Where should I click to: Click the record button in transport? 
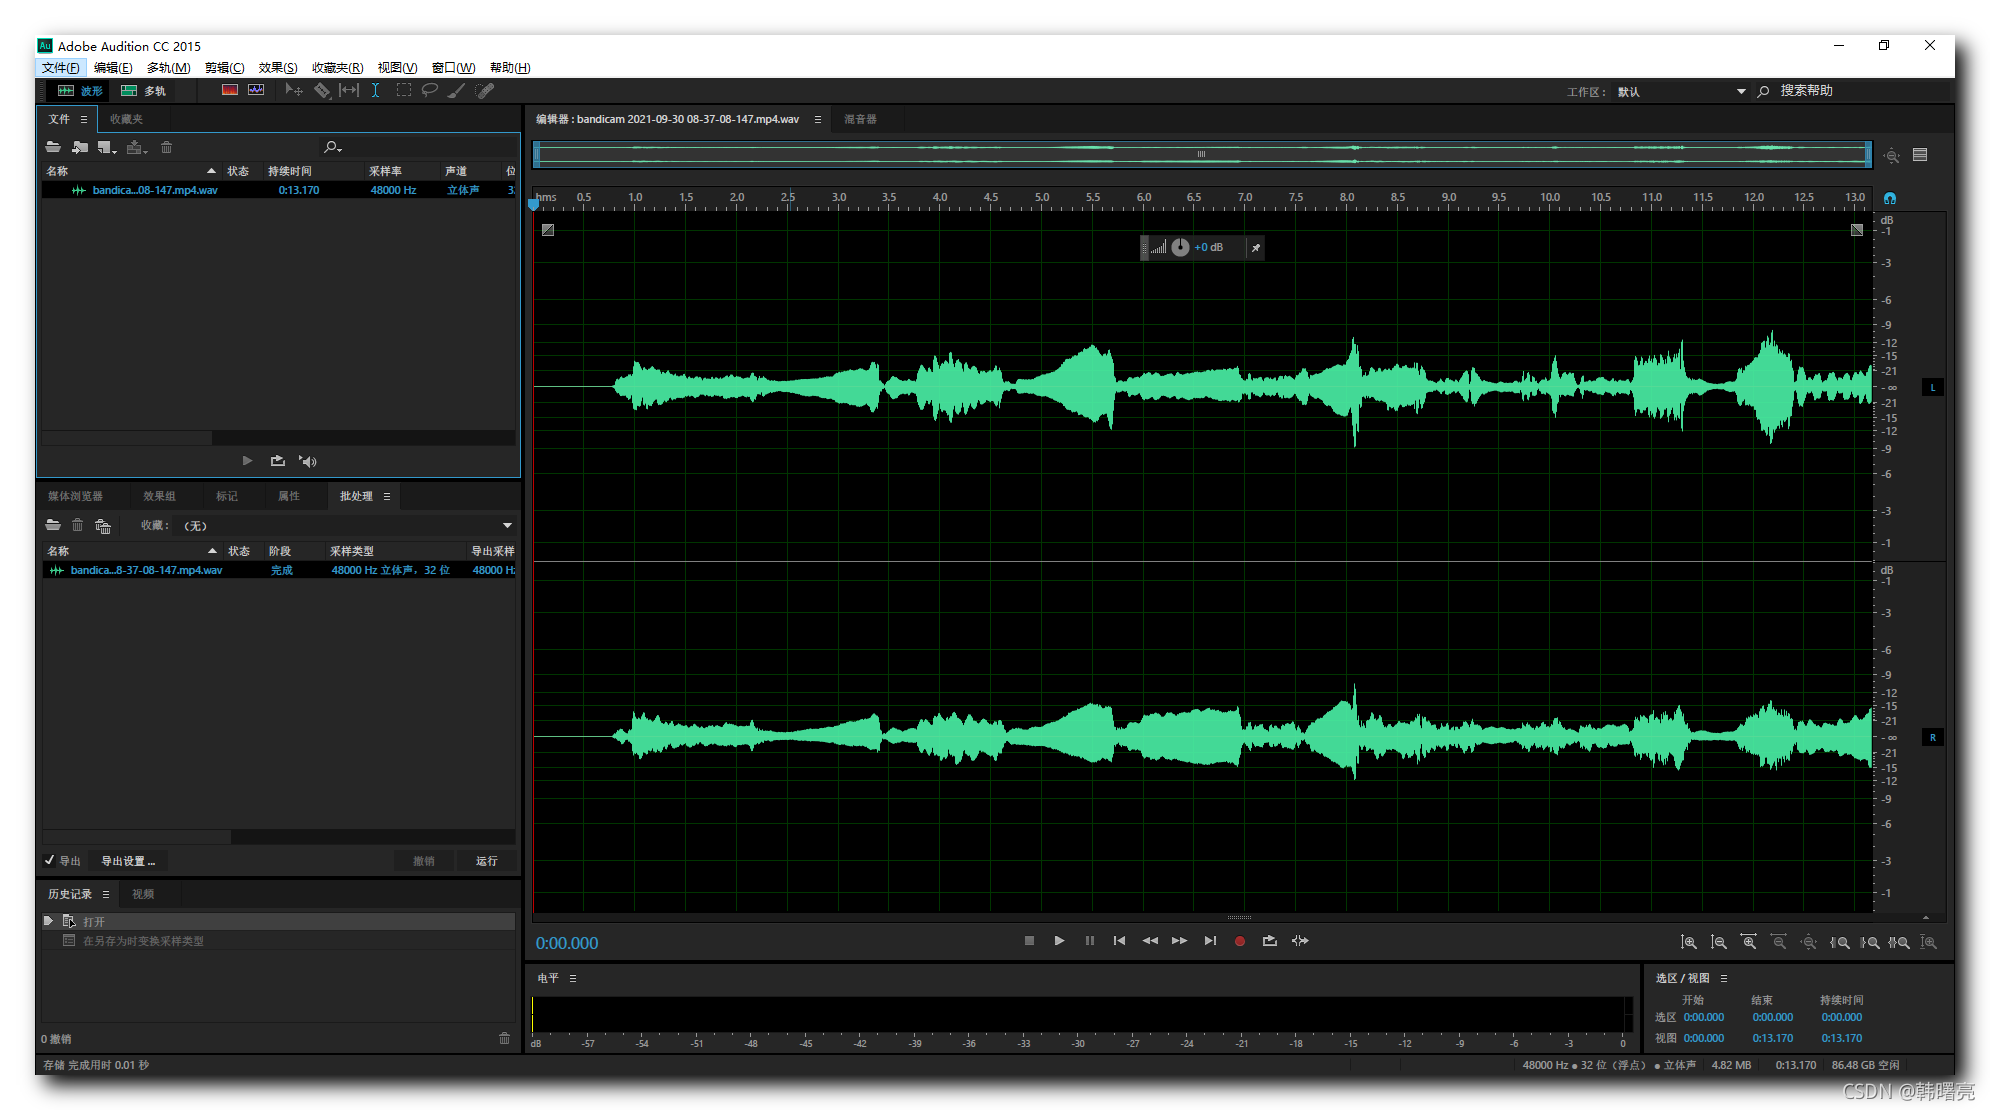(x=1240, y=941)
